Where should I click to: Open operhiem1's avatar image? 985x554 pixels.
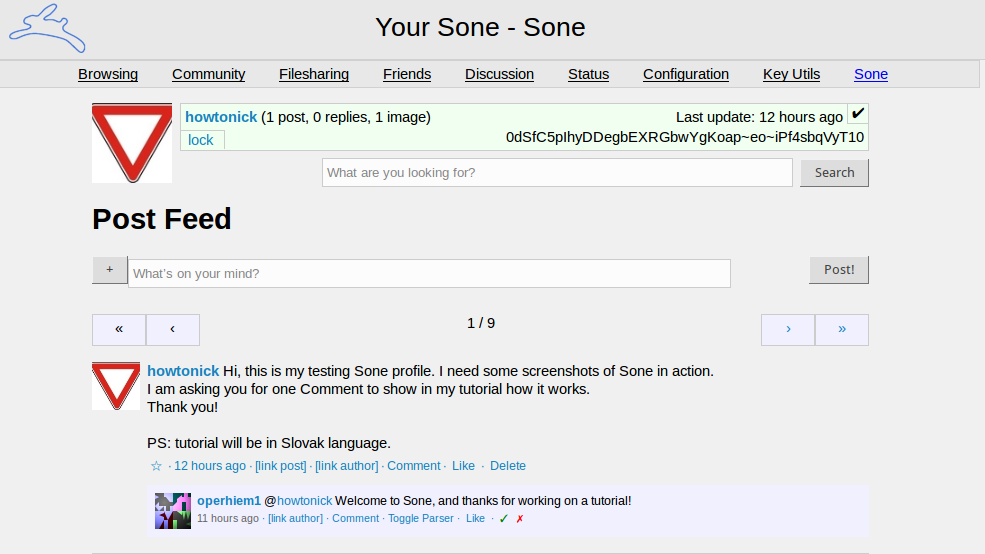(x=173, y=511)
